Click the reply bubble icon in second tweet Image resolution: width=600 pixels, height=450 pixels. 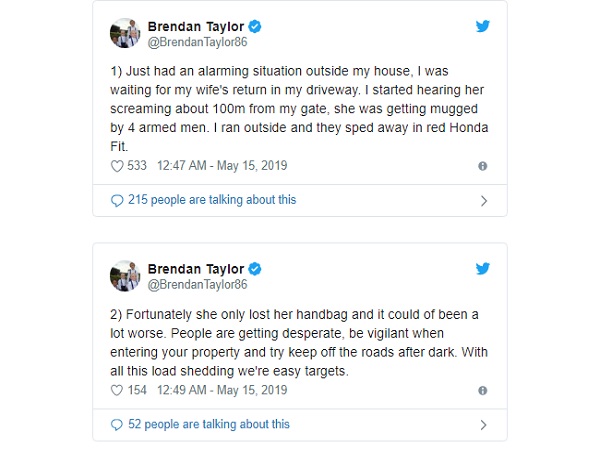(116, 424)
